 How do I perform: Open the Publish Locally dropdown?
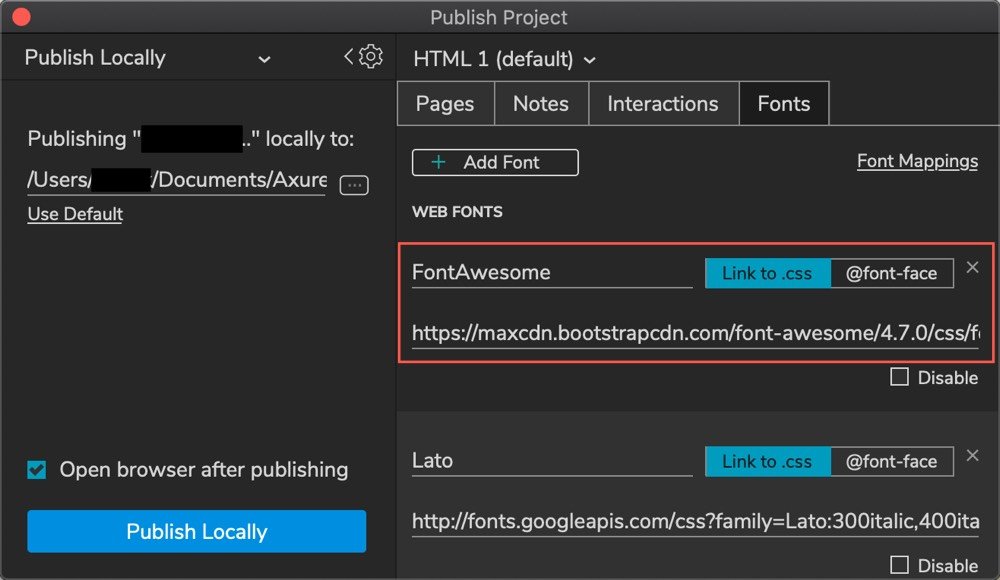[x=147, y=58]
